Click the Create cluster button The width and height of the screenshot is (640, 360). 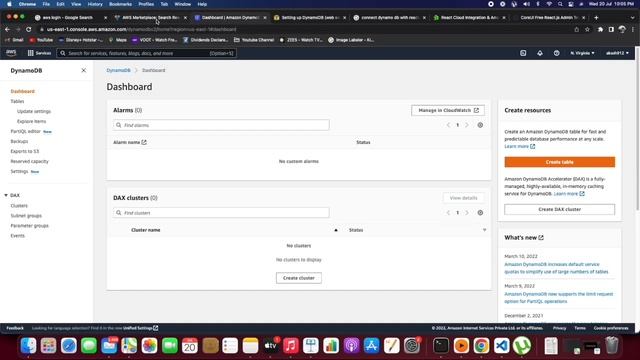[299, 278]
